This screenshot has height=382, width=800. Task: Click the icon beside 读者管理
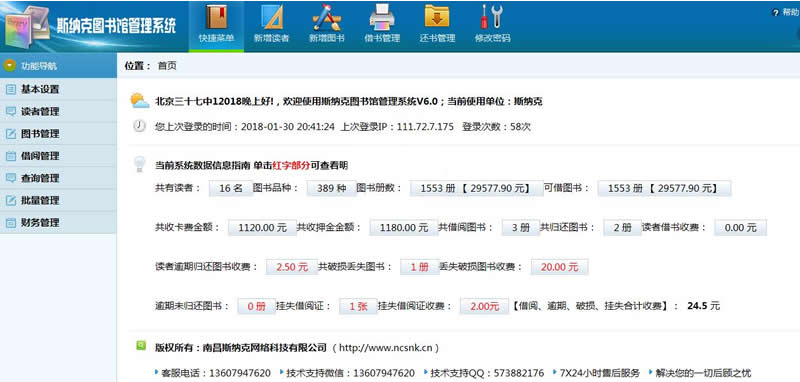point(11,112)
